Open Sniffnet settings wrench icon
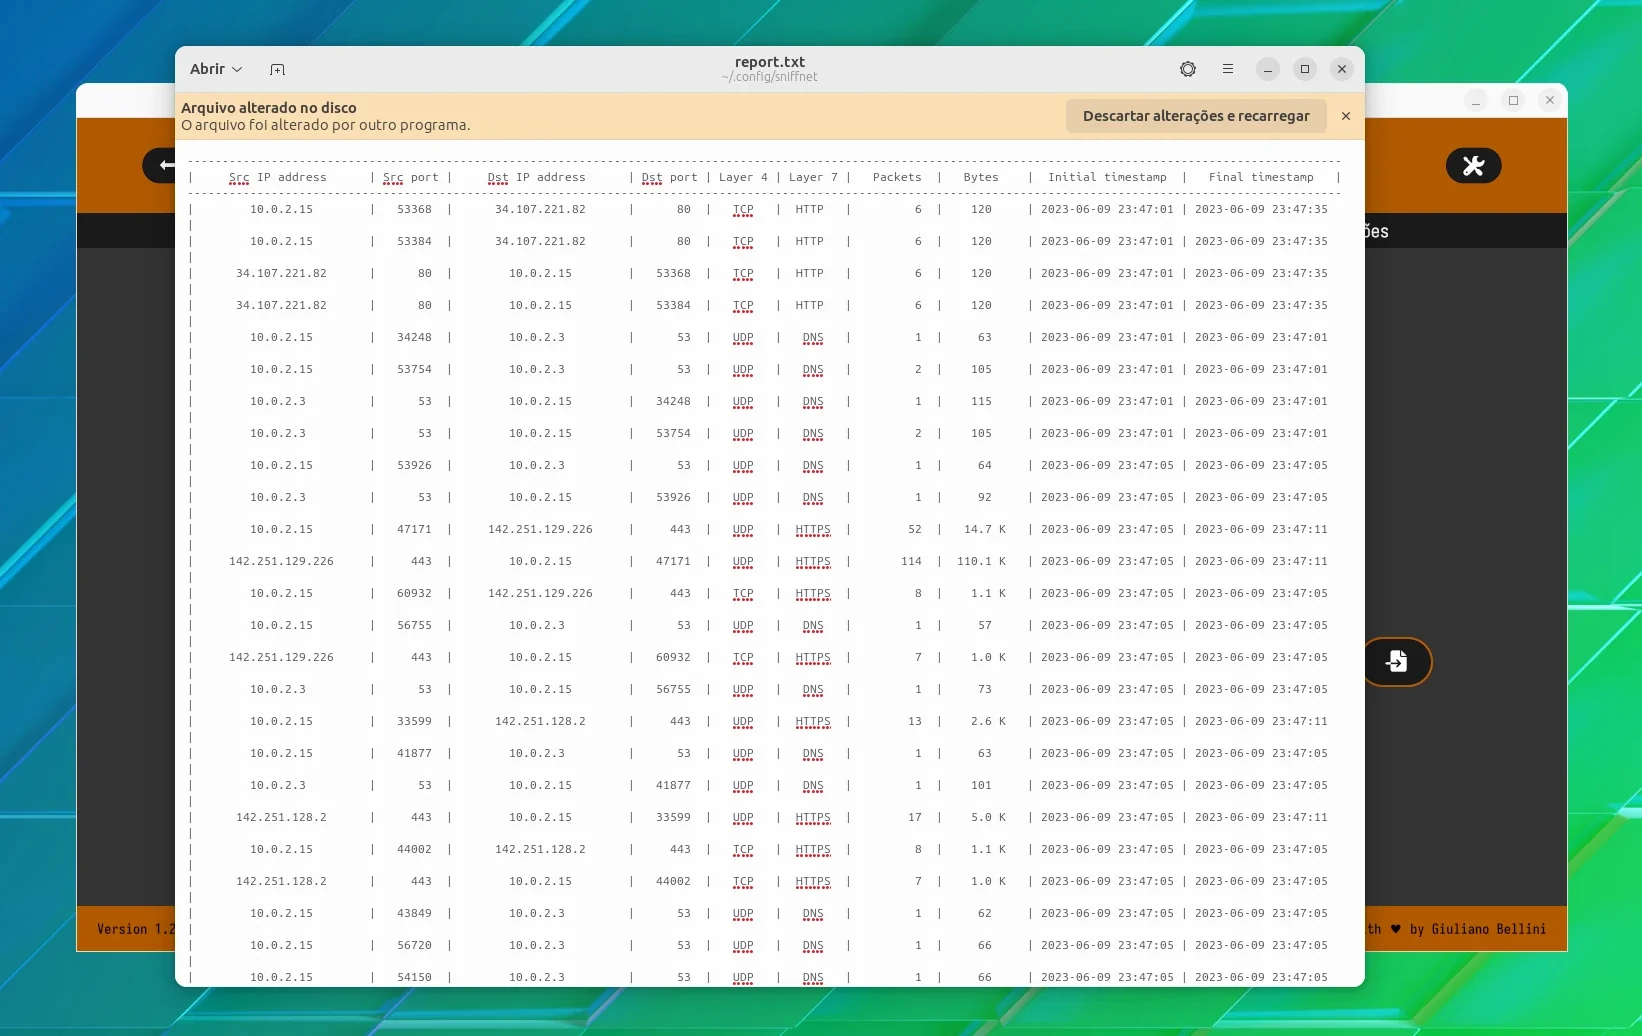Image resolution: width=1642 pixels, height=1036 pixels. [1473, 166]
